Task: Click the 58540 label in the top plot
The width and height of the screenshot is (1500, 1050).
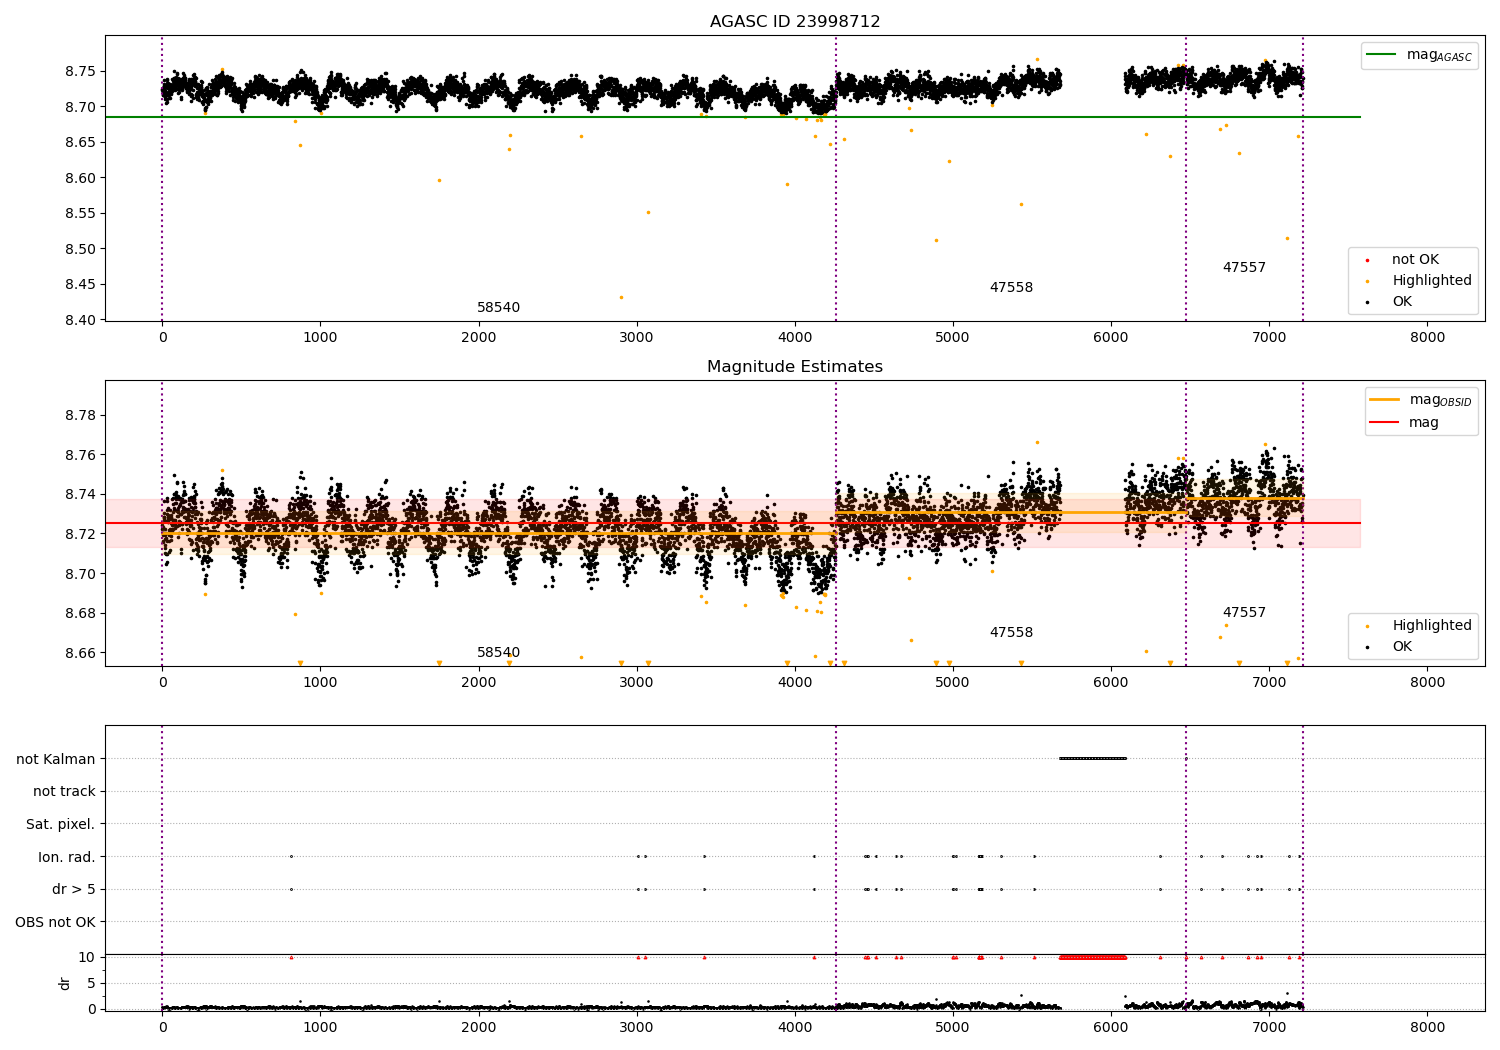Action: point(498,308)
